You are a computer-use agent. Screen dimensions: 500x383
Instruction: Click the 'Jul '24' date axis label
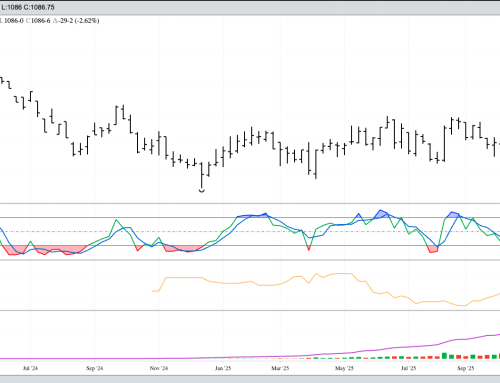(x=30, y=368)
